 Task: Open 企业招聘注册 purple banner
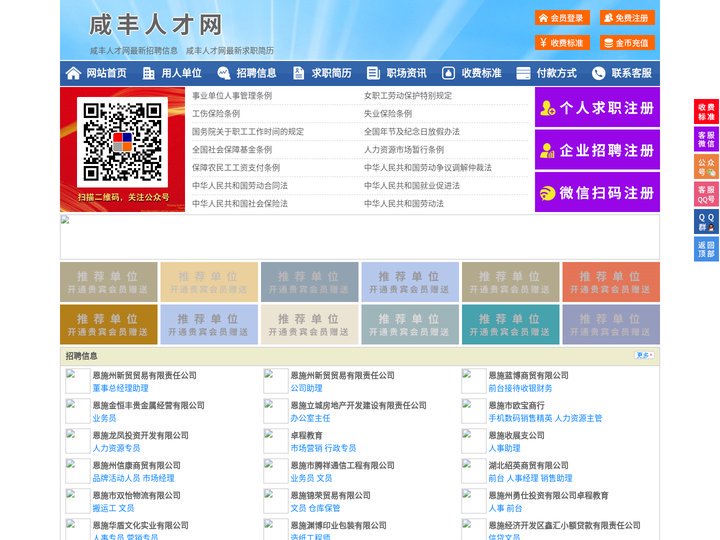coord(597,150)
